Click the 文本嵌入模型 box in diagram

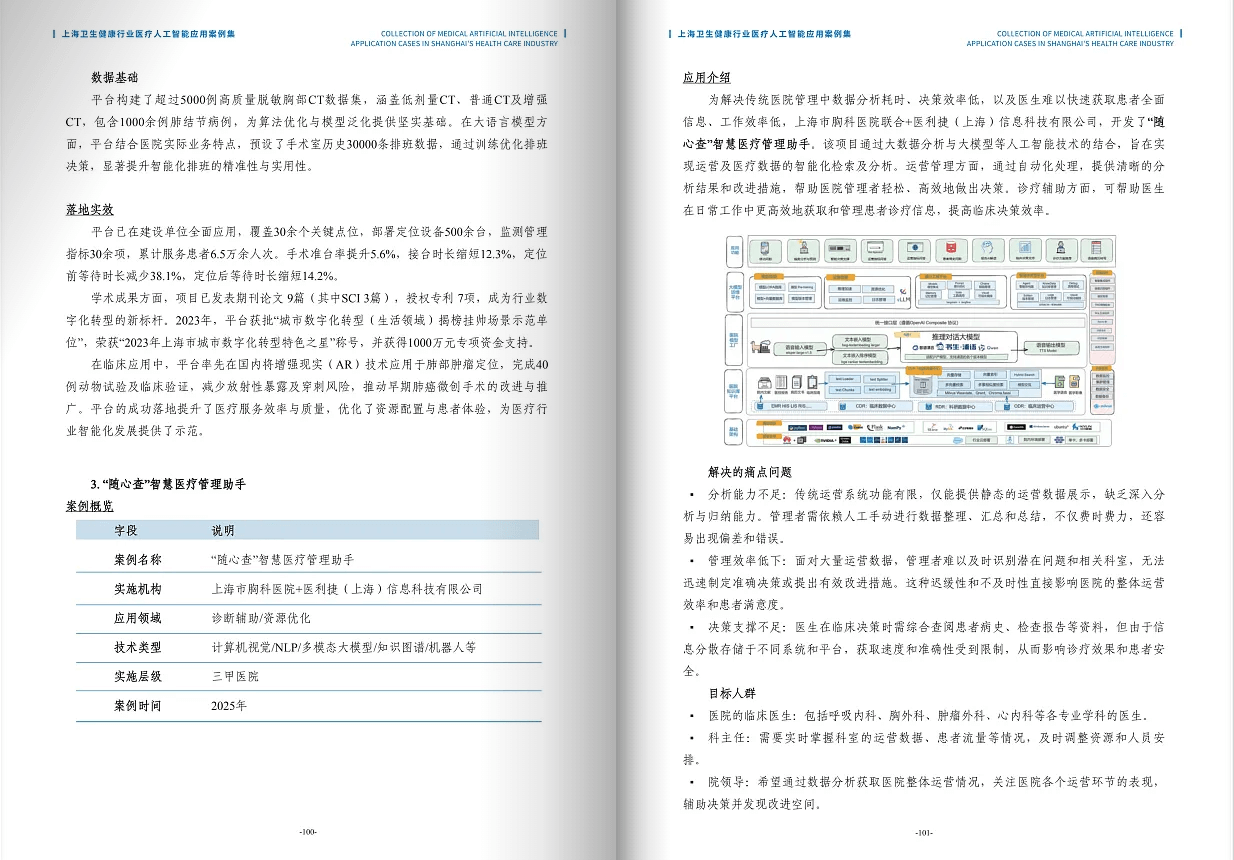860,342
